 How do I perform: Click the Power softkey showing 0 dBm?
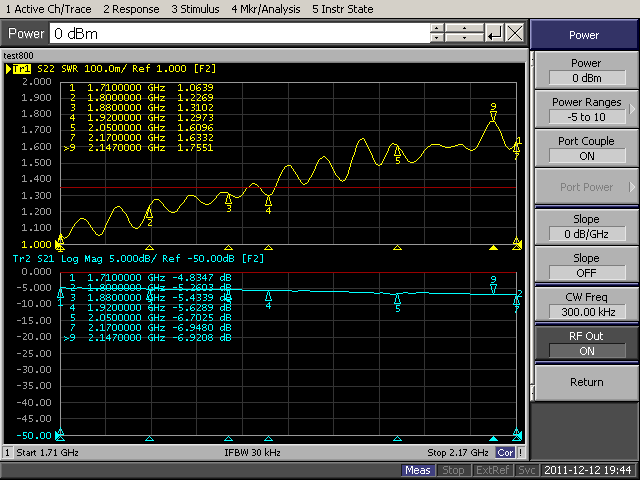click(x=586, y=71)
